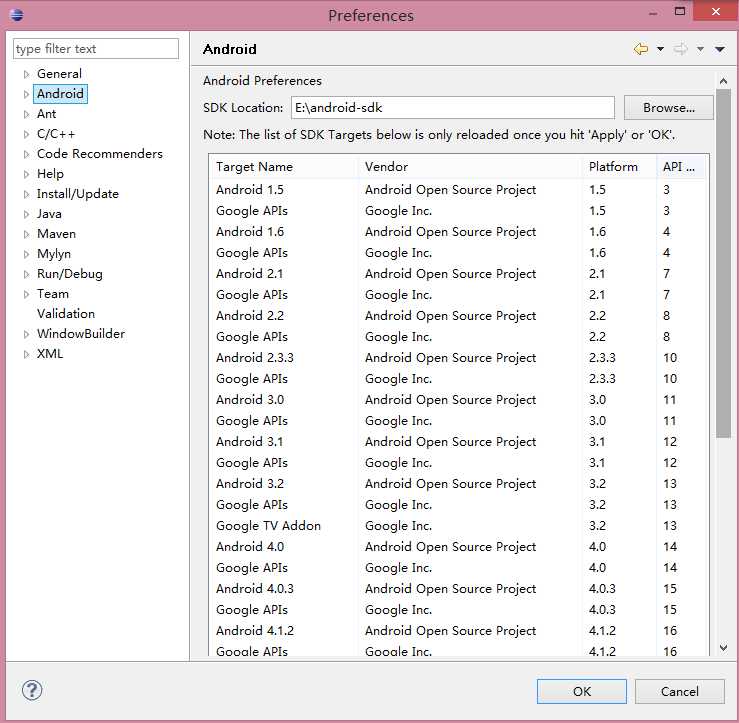The image size is (739, 723).
Task: Select Run/Debug preferences category
Action: click(70, 274)
